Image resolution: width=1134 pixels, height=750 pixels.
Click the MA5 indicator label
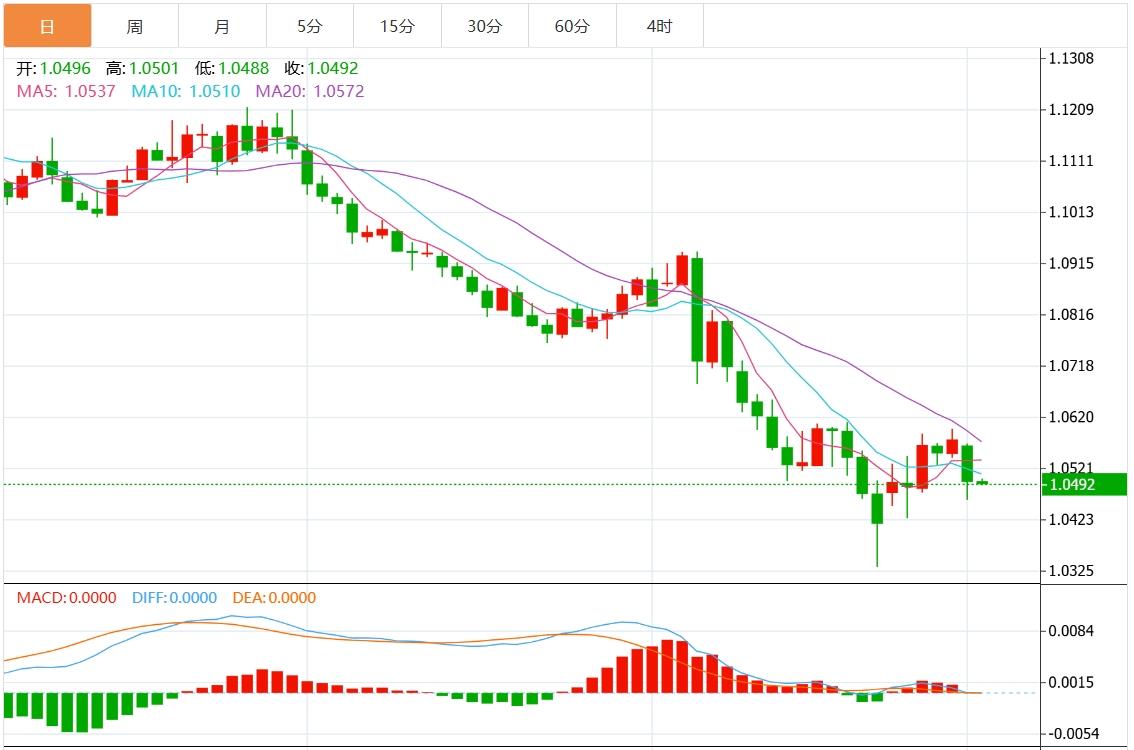coord(66,91)
